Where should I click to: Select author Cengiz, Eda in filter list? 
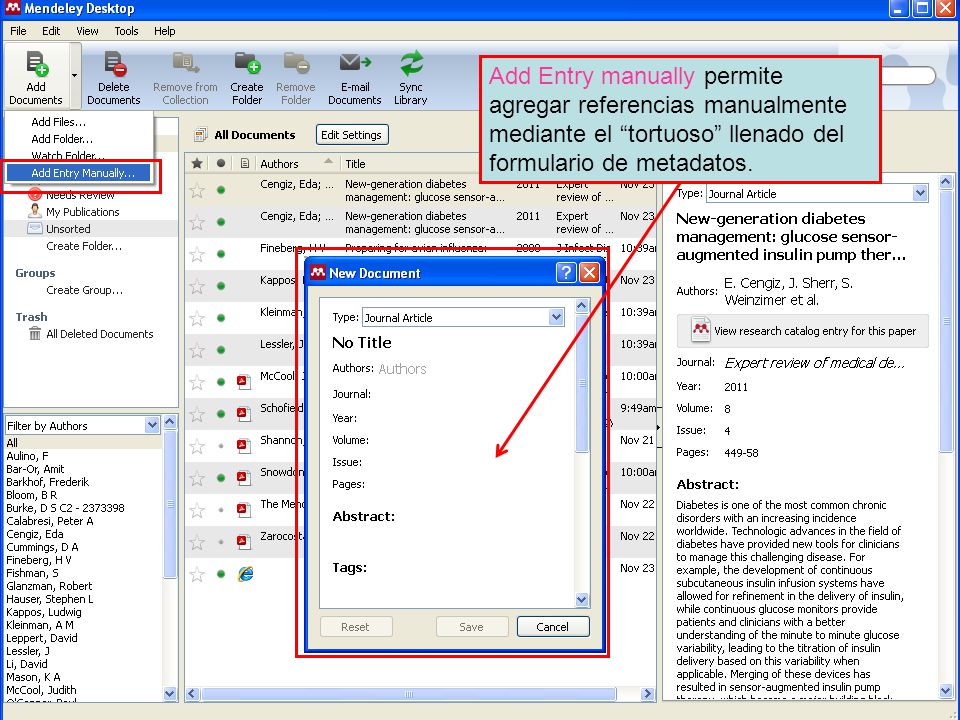[x=35, y=534]
